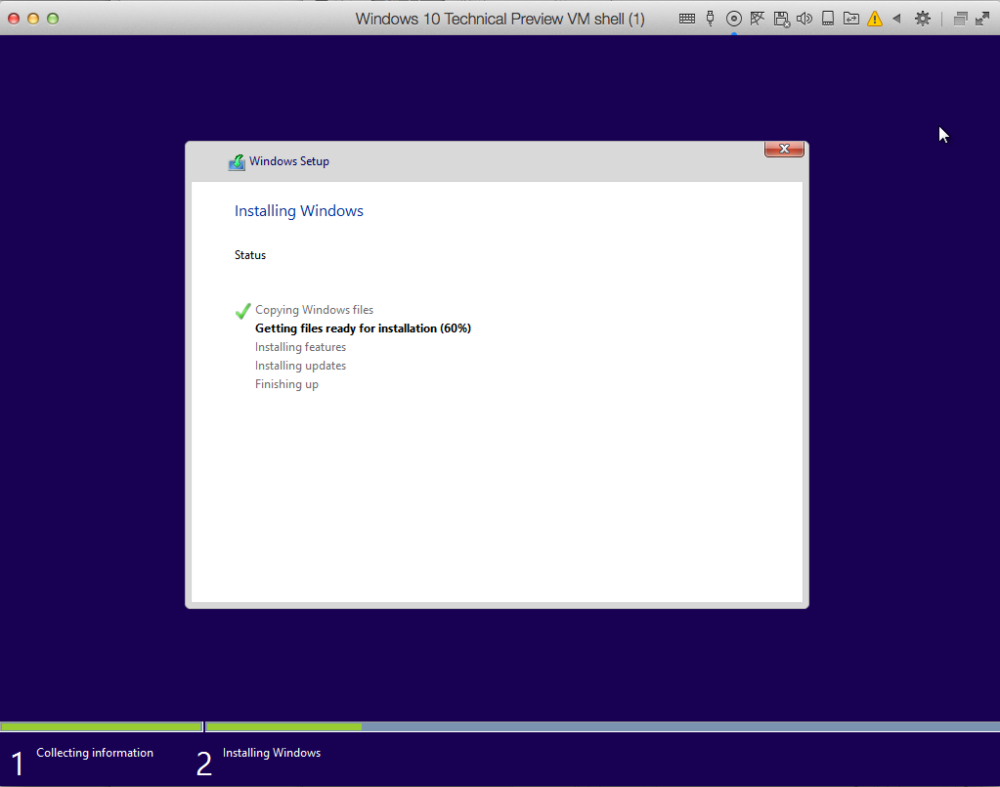The width and height of the screenshot is (1000, 787).
Task: Close the Windows Setup dialog
Action: pos(784,149)
